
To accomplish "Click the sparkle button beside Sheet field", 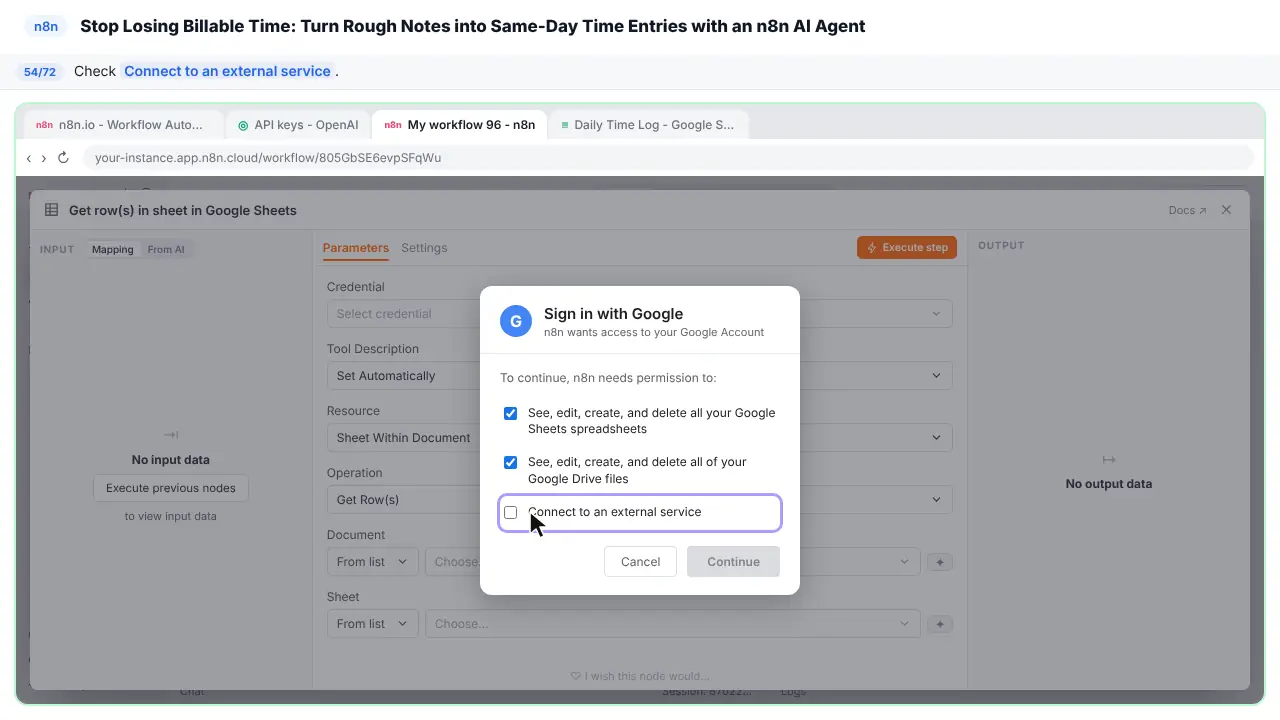I will [940, 624].
